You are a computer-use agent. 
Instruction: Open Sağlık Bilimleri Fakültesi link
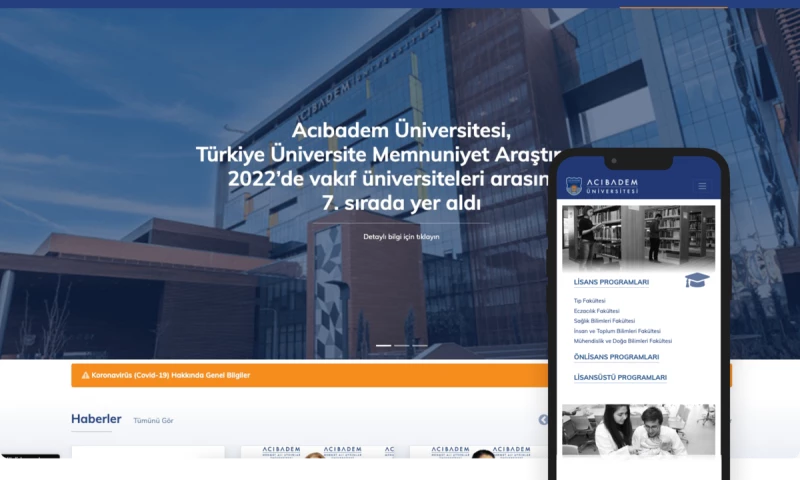(604, 321)
